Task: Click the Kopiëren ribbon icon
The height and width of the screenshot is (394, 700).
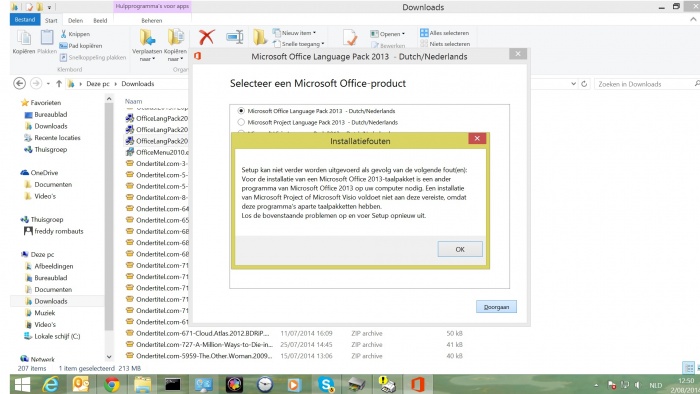Action: pyautogui.click(x=24, y=41)
